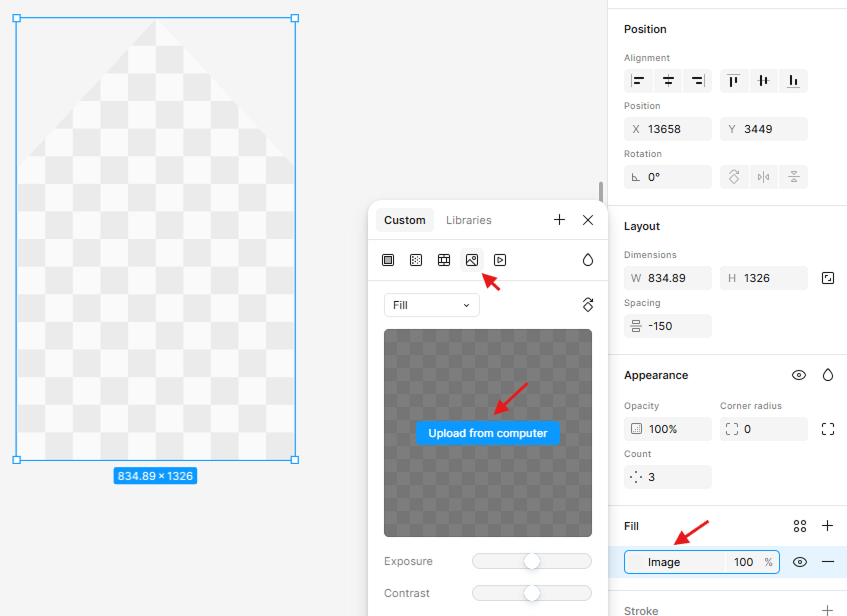Edit the height field 1326
Image resolution: width=847 pixels, height=616 pixels.
(x=763, y=278)
